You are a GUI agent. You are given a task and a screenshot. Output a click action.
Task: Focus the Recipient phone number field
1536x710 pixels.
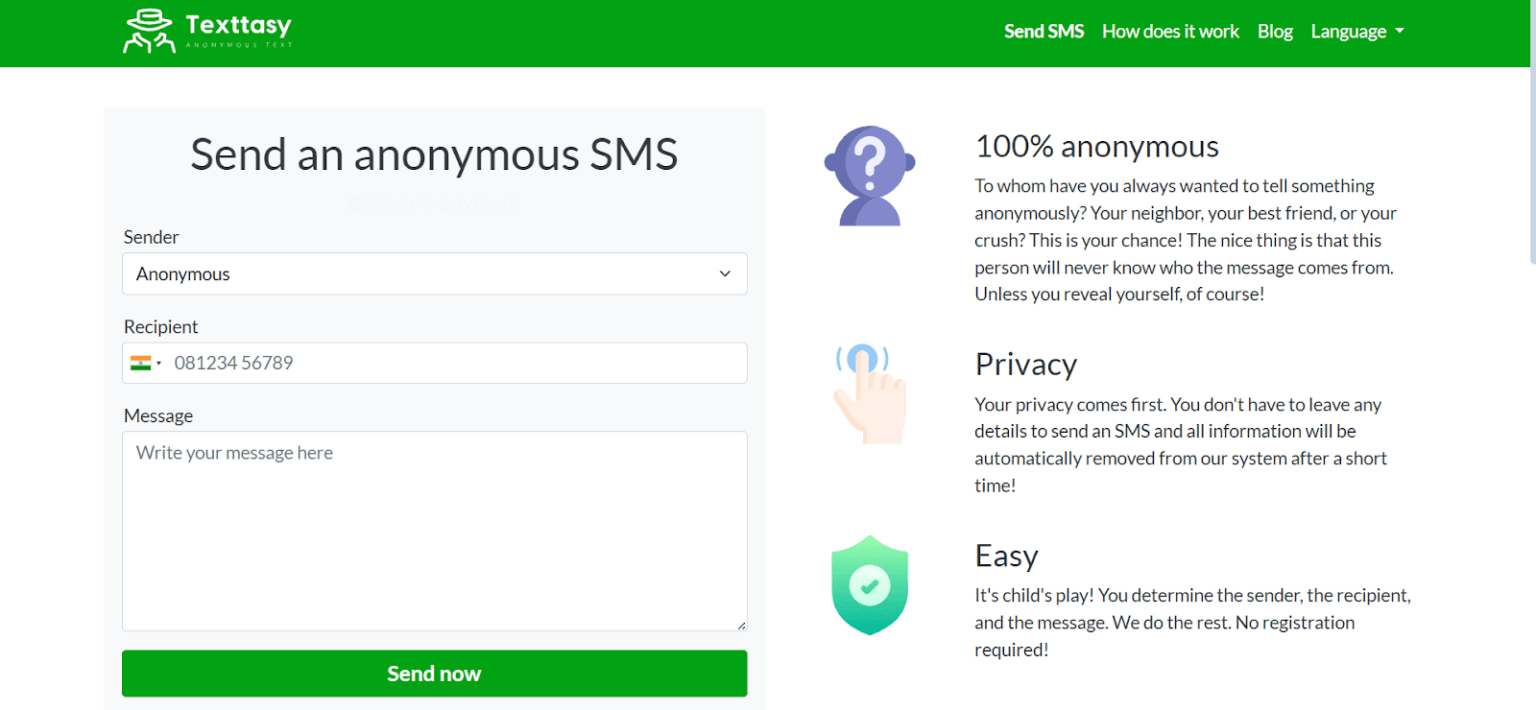[x=450, y=363]
